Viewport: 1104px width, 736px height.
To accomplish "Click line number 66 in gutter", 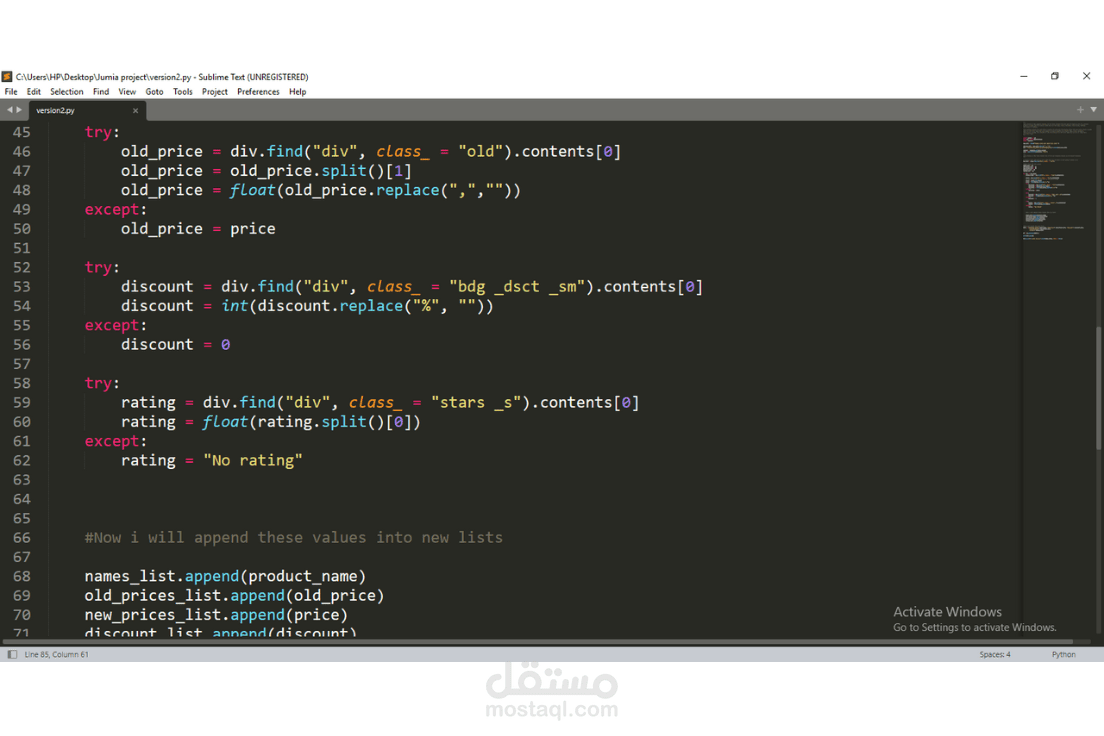I will pos(22,538).
